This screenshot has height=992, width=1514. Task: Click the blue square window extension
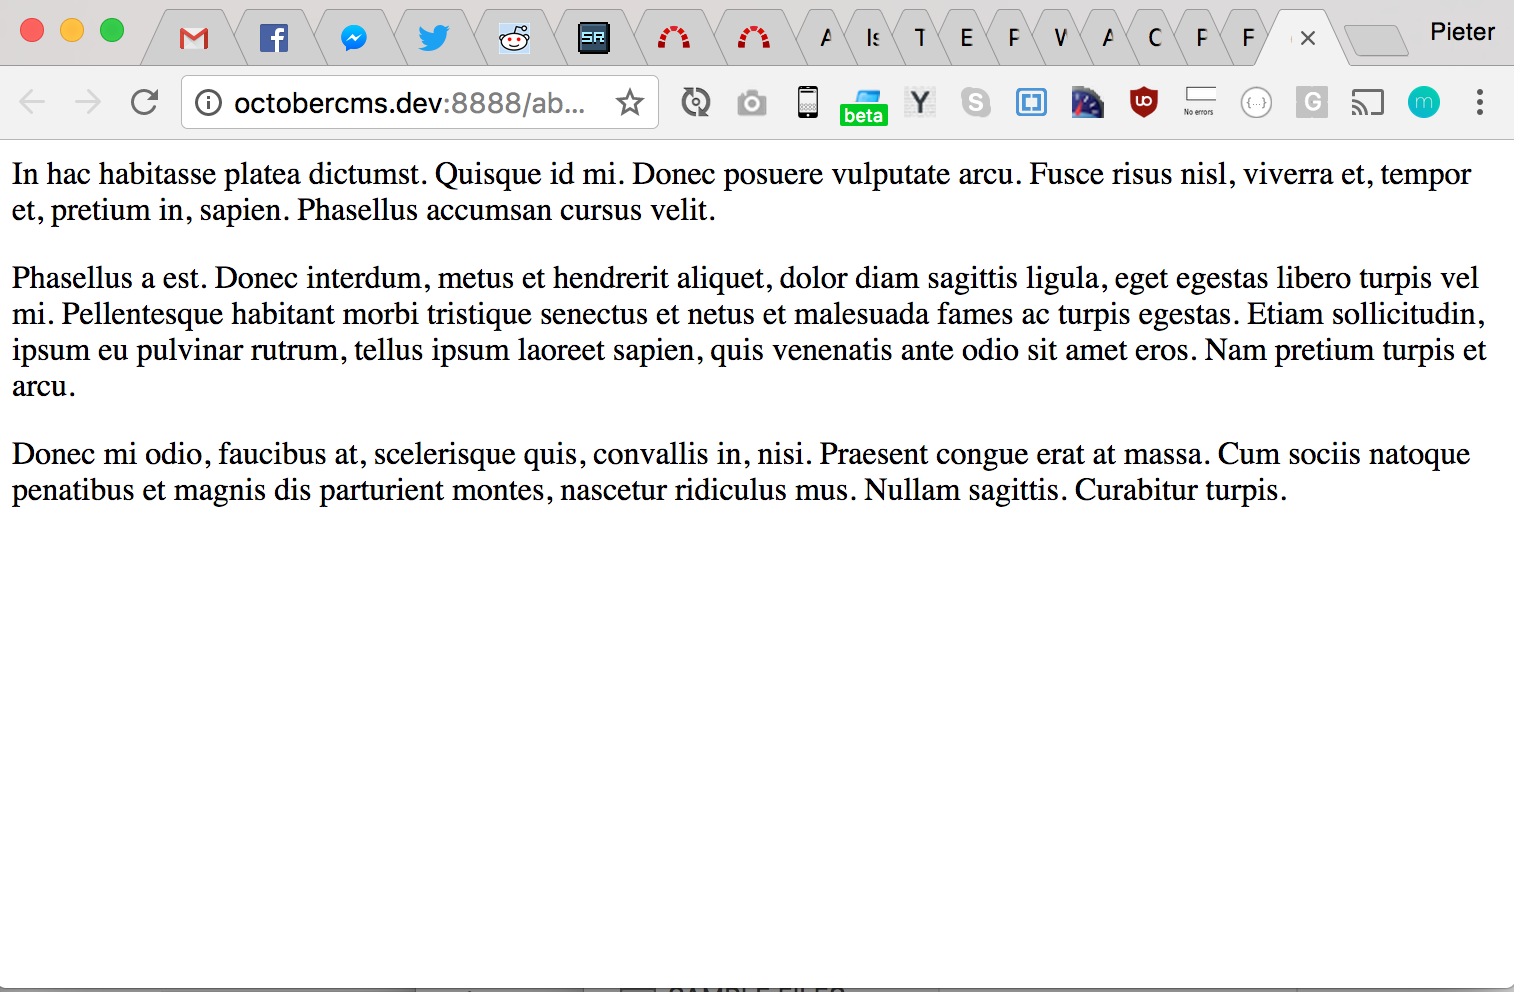click(1031, 102)
